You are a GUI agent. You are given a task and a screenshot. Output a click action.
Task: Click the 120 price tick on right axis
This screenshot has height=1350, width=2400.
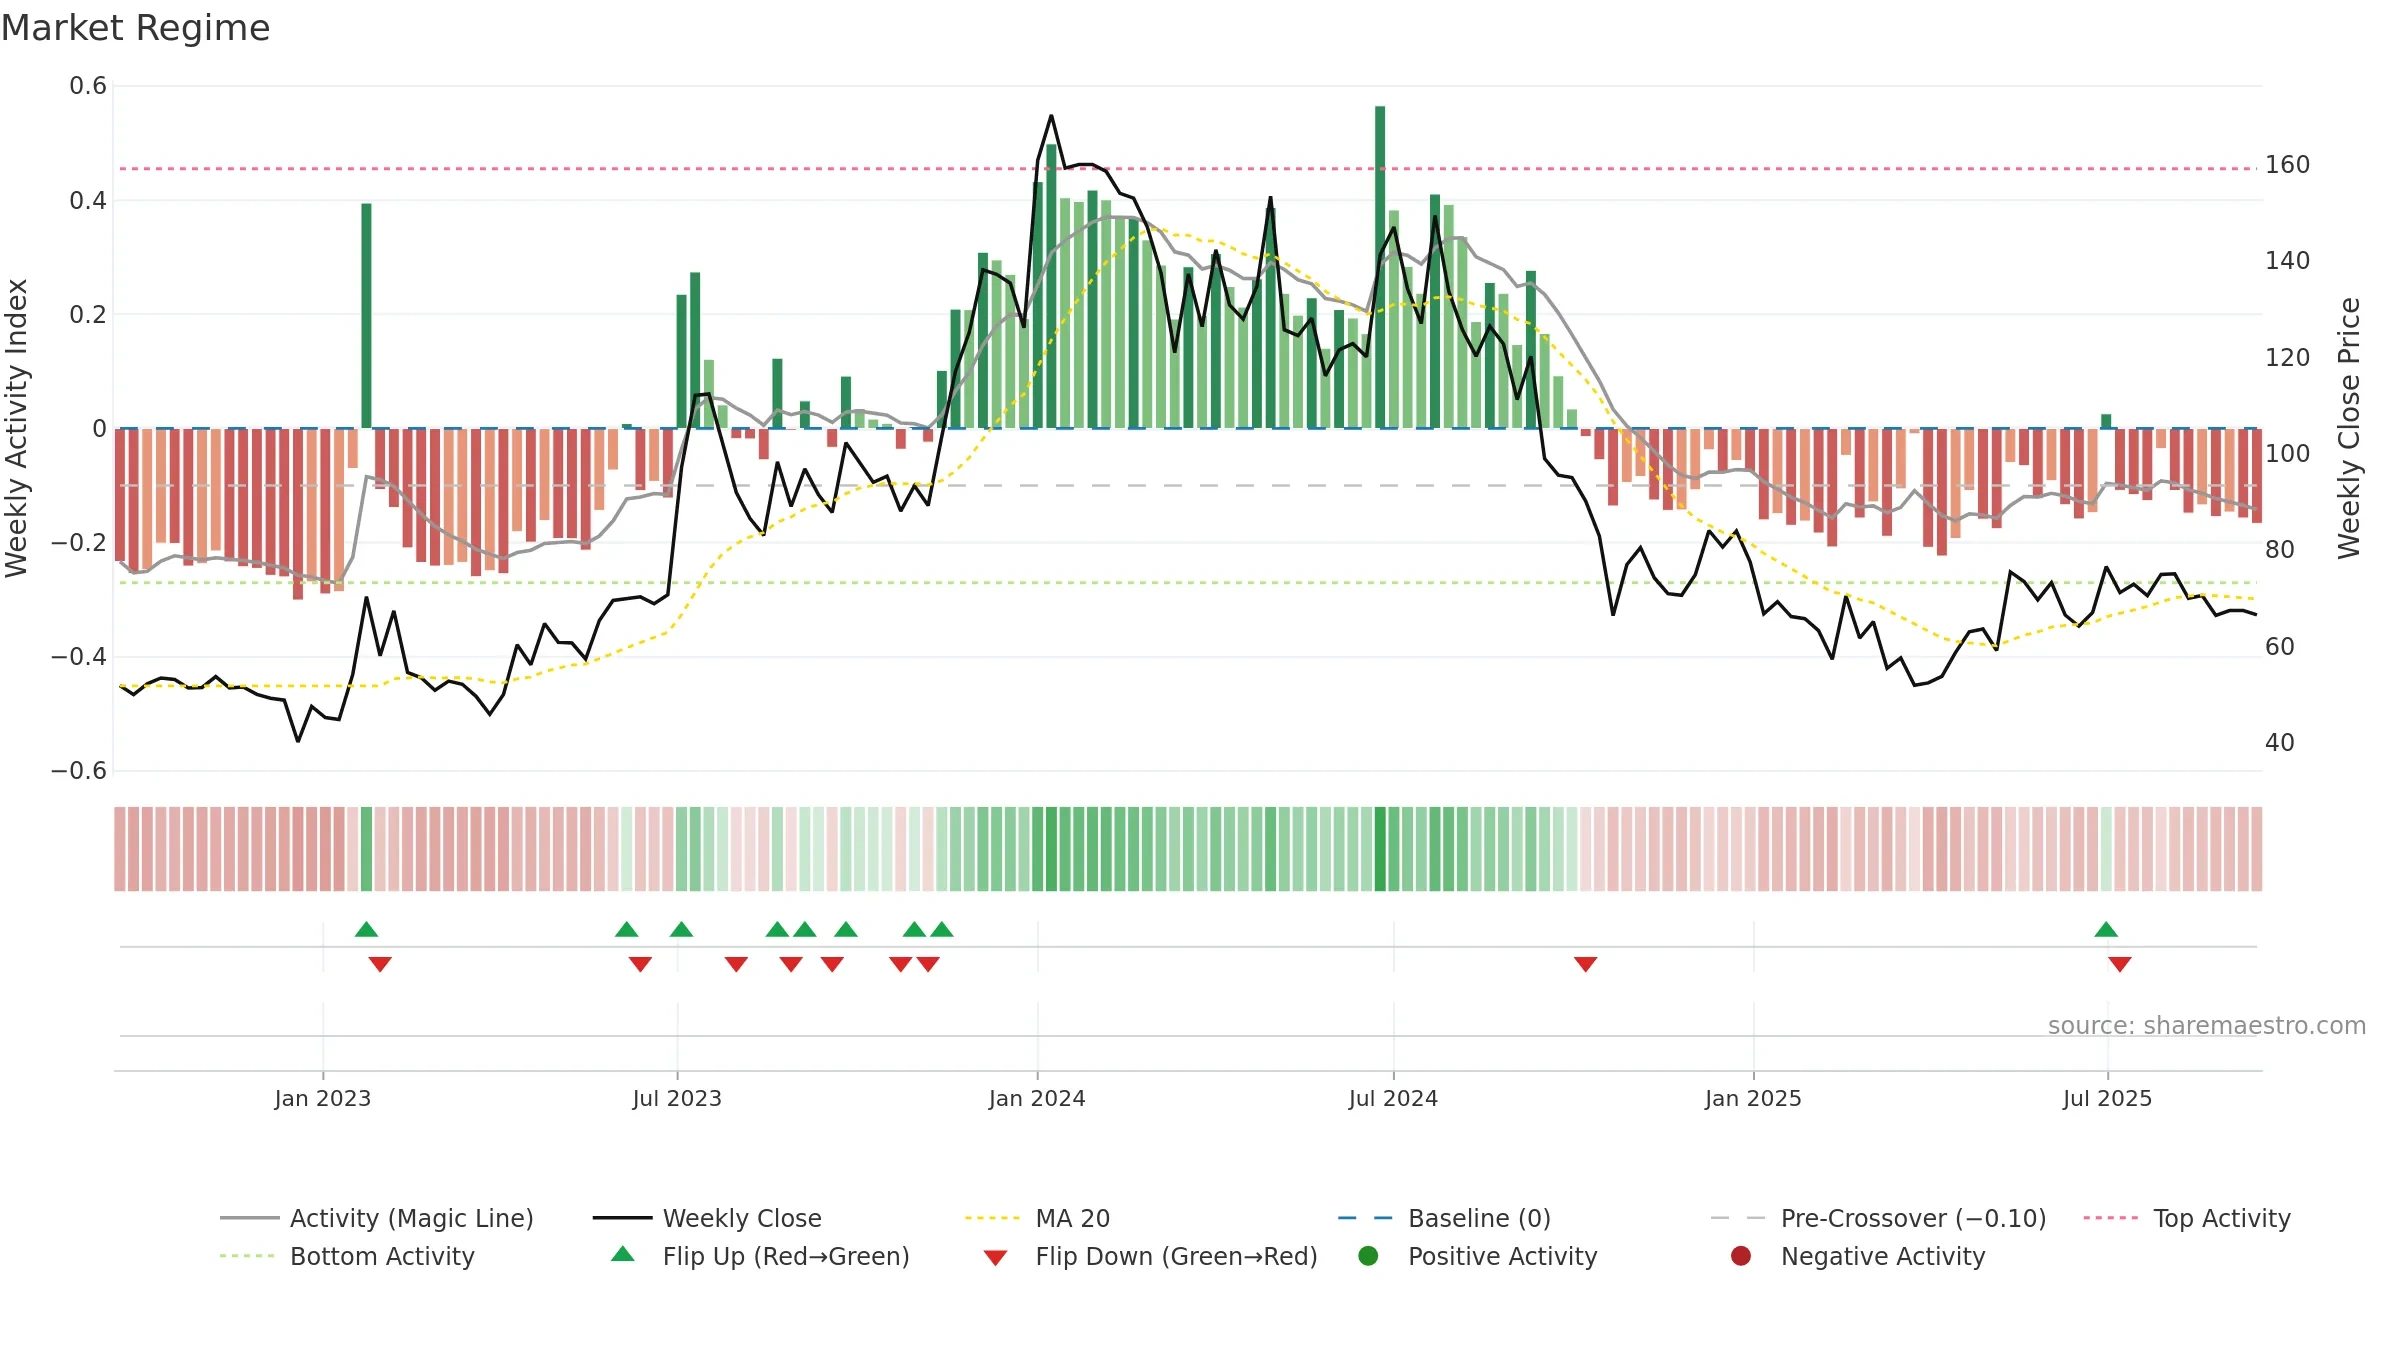2288,357
